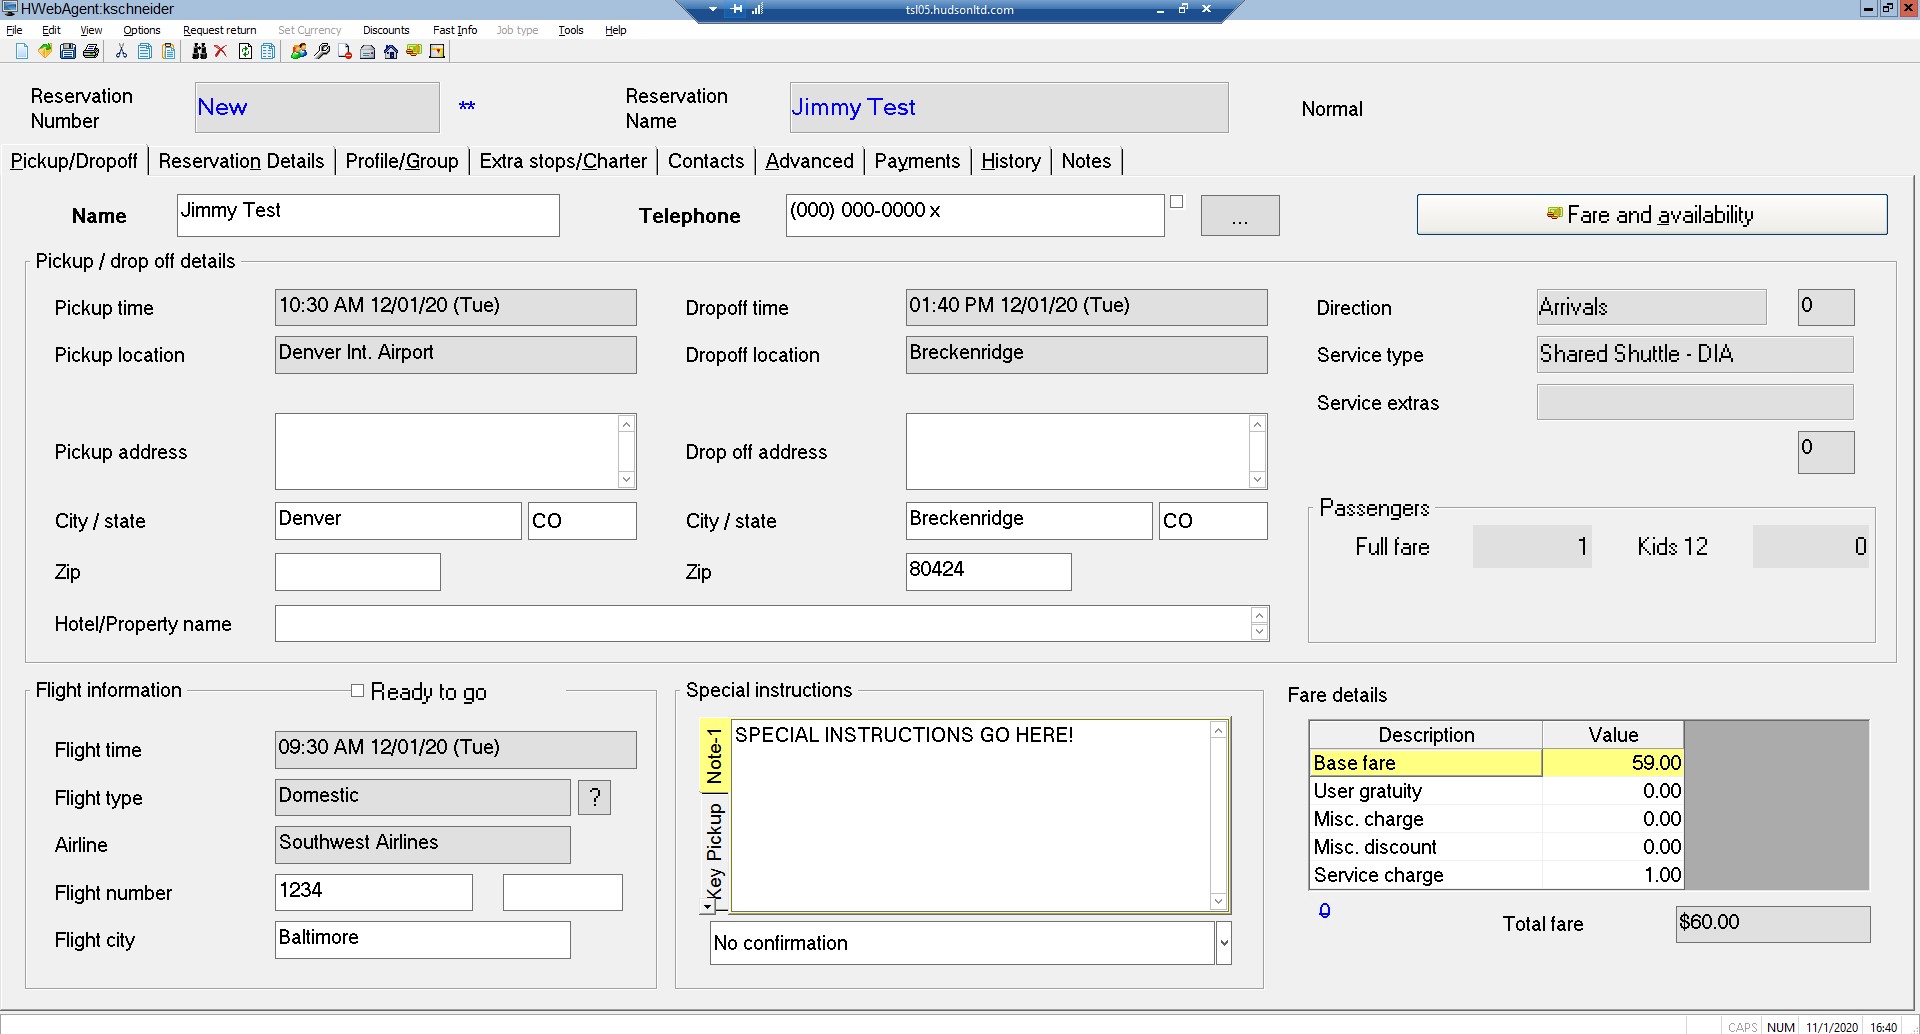Click the flight type question mark button
Viewport: 1920px width, 1034px height.
pos(594,797)
